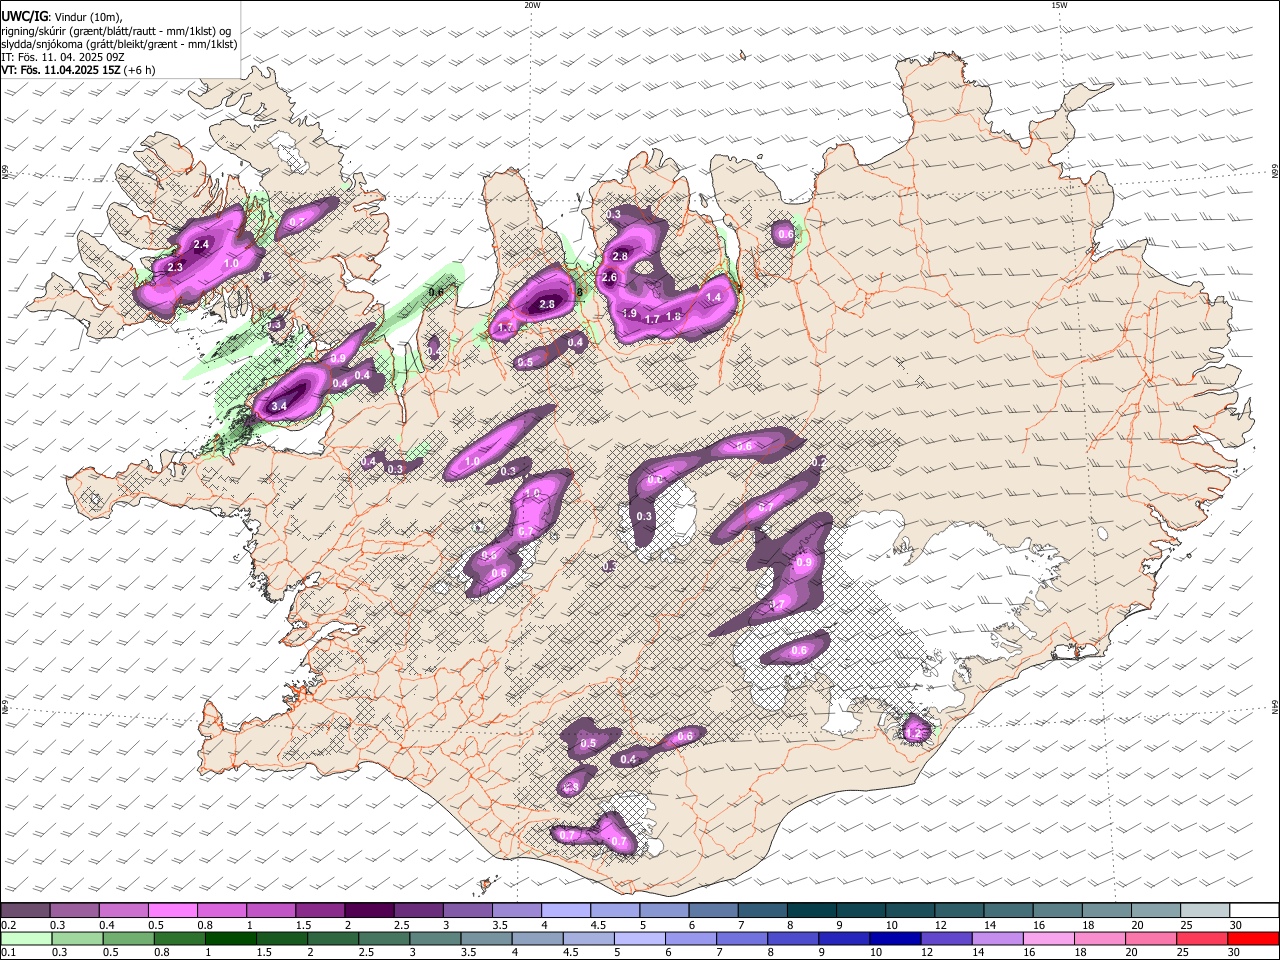Select the dark teal upper swatch labeled 8
The width and height of the screenshot is (1280, 960).
(x=810, y=911)
